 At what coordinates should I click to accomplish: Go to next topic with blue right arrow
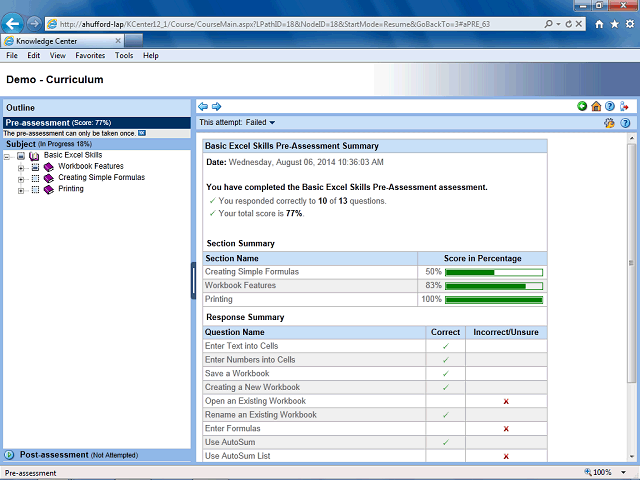tap(216, 107)
